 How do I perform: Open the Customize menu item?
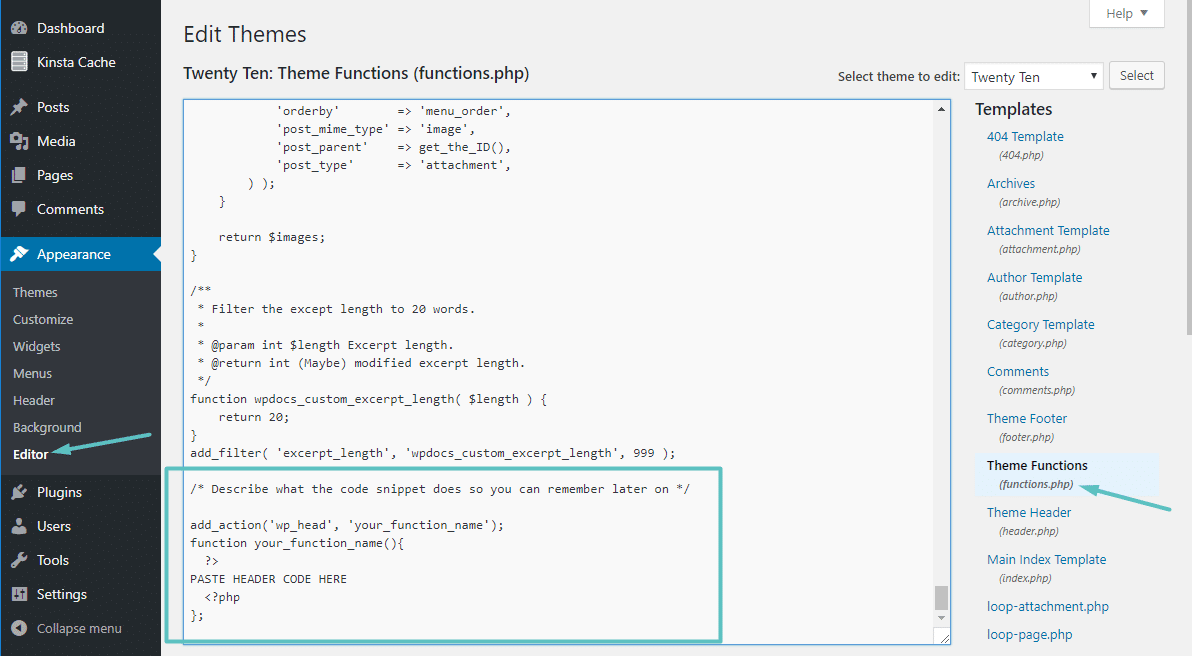[x=42, y=319]
